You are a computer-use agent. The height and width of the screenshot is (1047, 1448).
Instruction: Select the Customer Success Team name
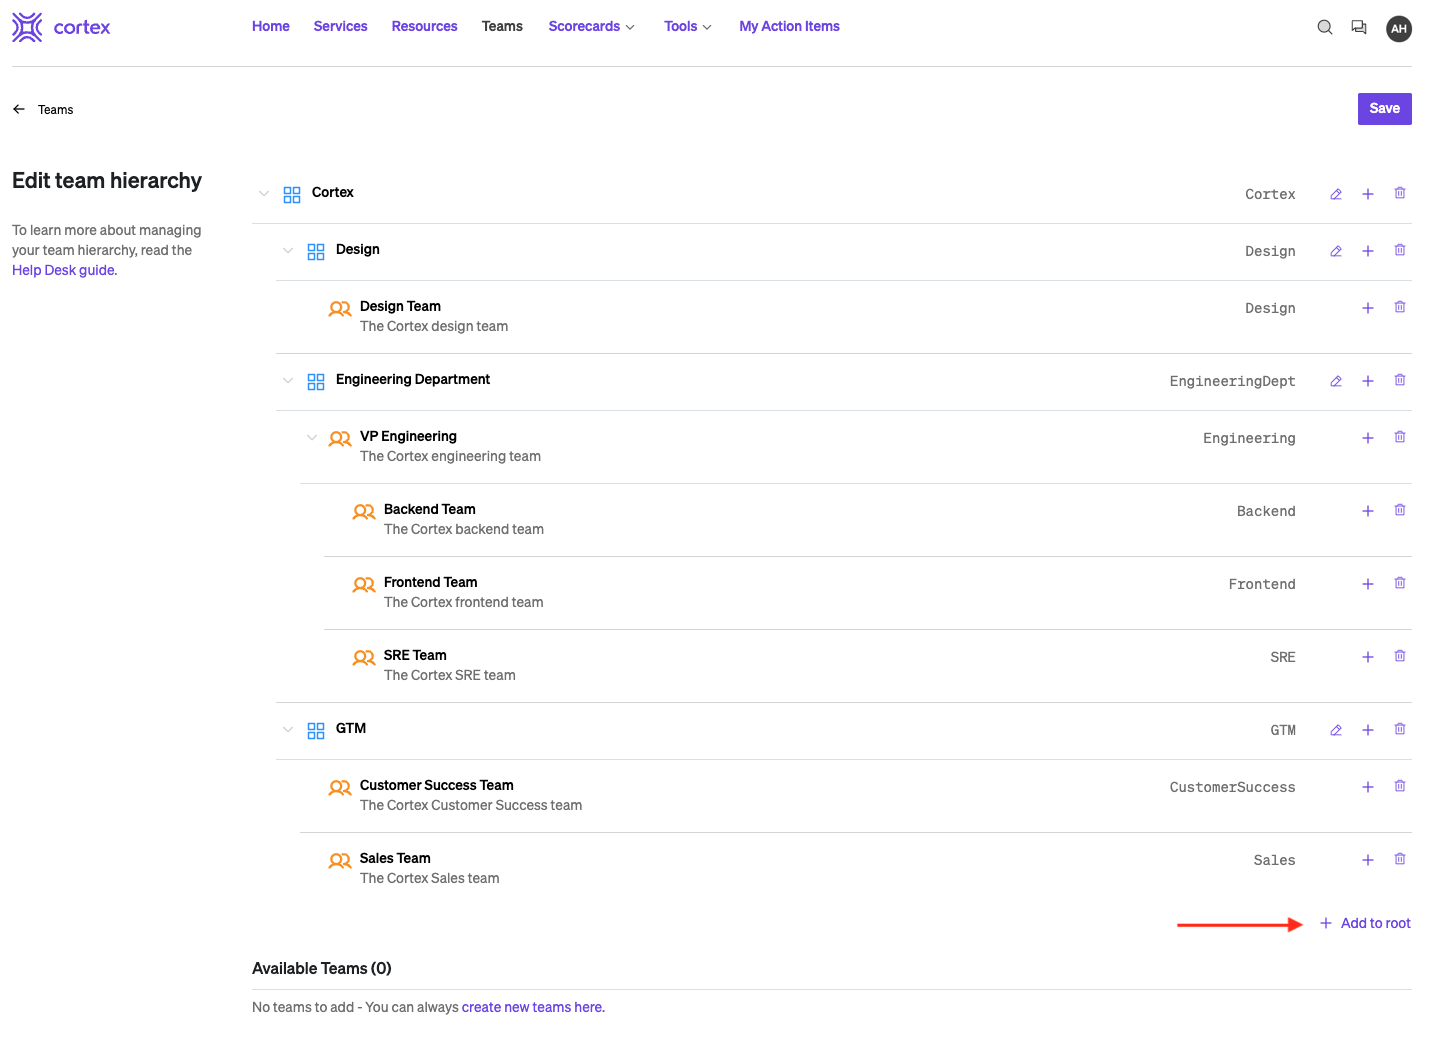pyautogui.click(x=437, y=785)
